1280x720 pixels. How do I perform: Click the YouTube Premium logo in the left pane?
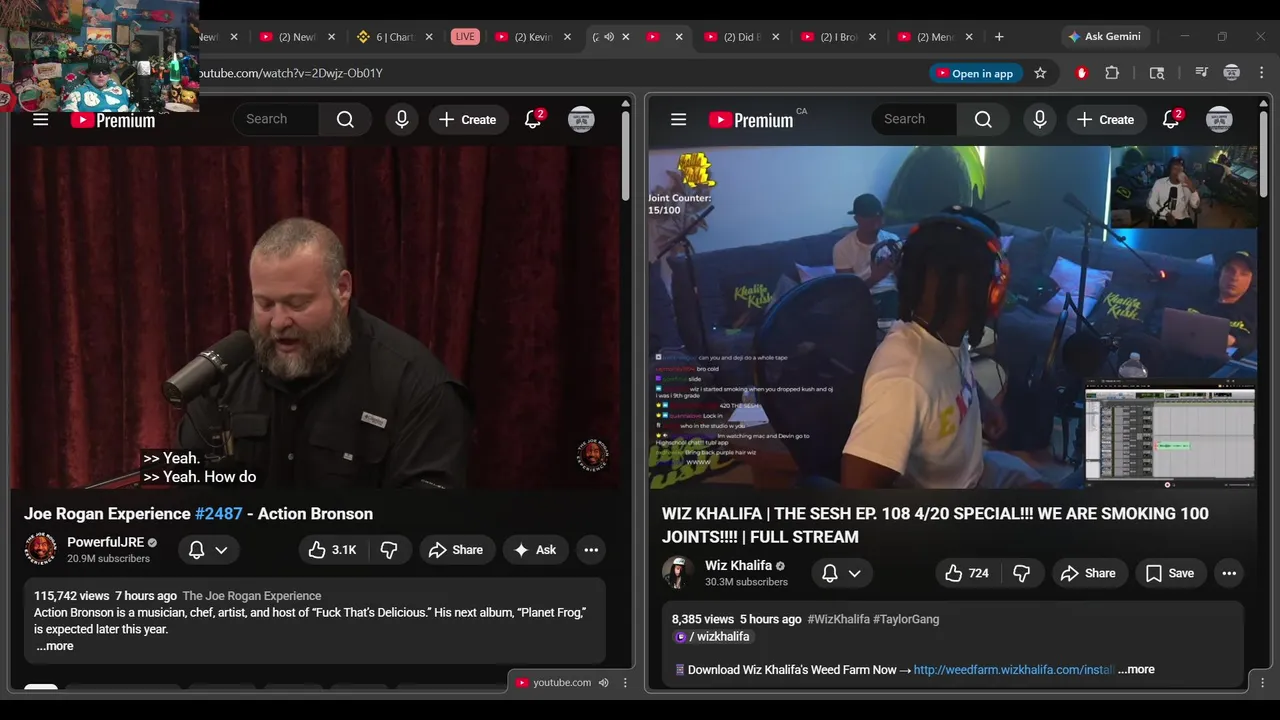pos(113,120)
